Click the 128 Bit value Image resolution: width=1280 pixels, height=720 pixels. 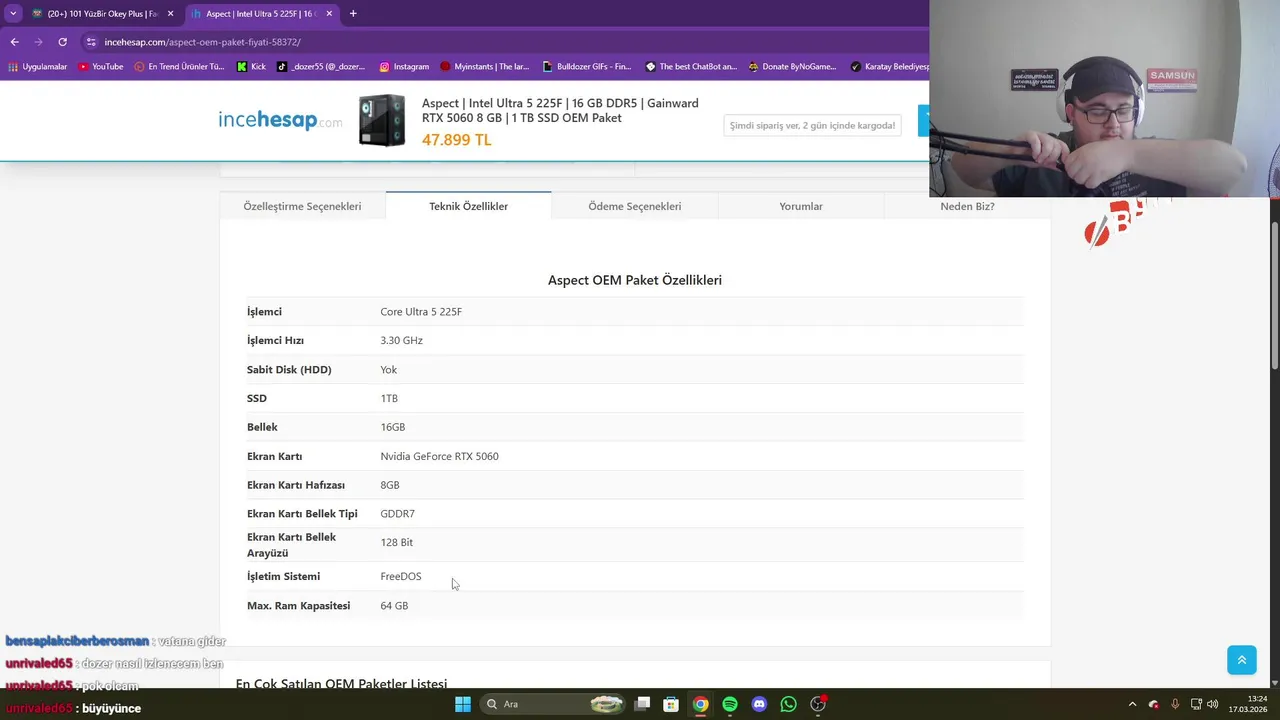396,542
